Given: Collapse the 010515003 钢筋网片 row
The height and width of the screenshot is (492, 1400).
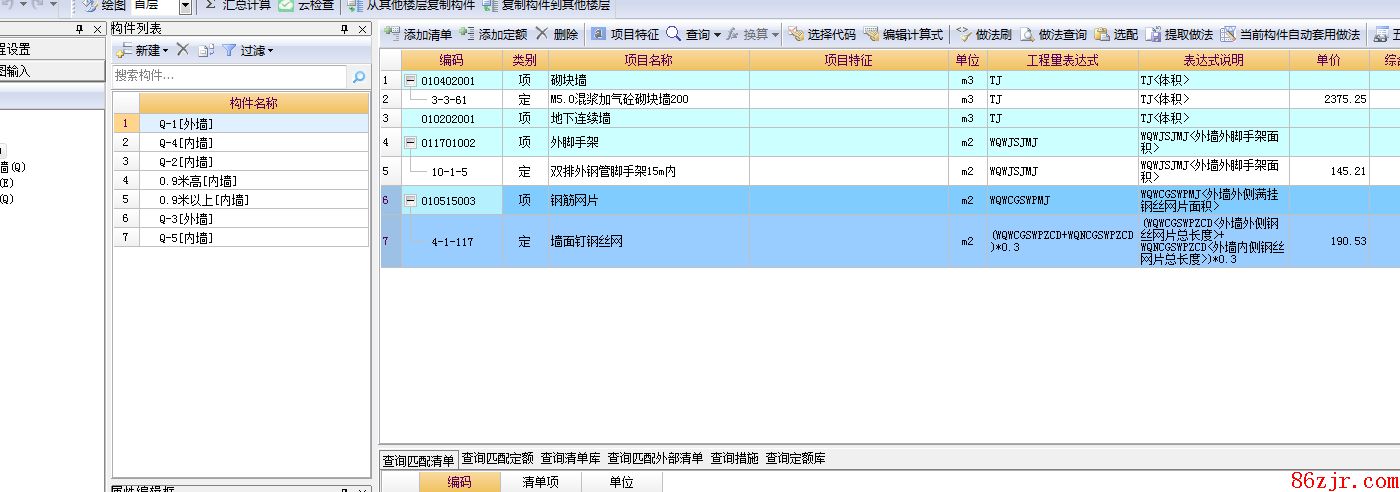Looking at the screenshot, I should [410, 200].
